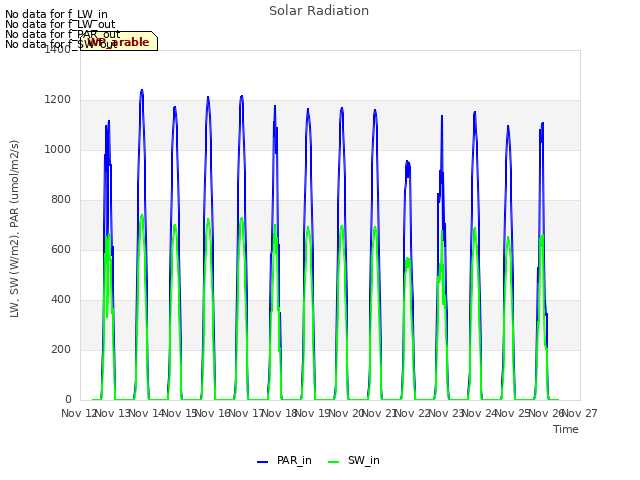The width and height of the screenshot is (640, 480).
Task: Click the 'No data for f_PAR_out' message
Action: click(62, 34)
